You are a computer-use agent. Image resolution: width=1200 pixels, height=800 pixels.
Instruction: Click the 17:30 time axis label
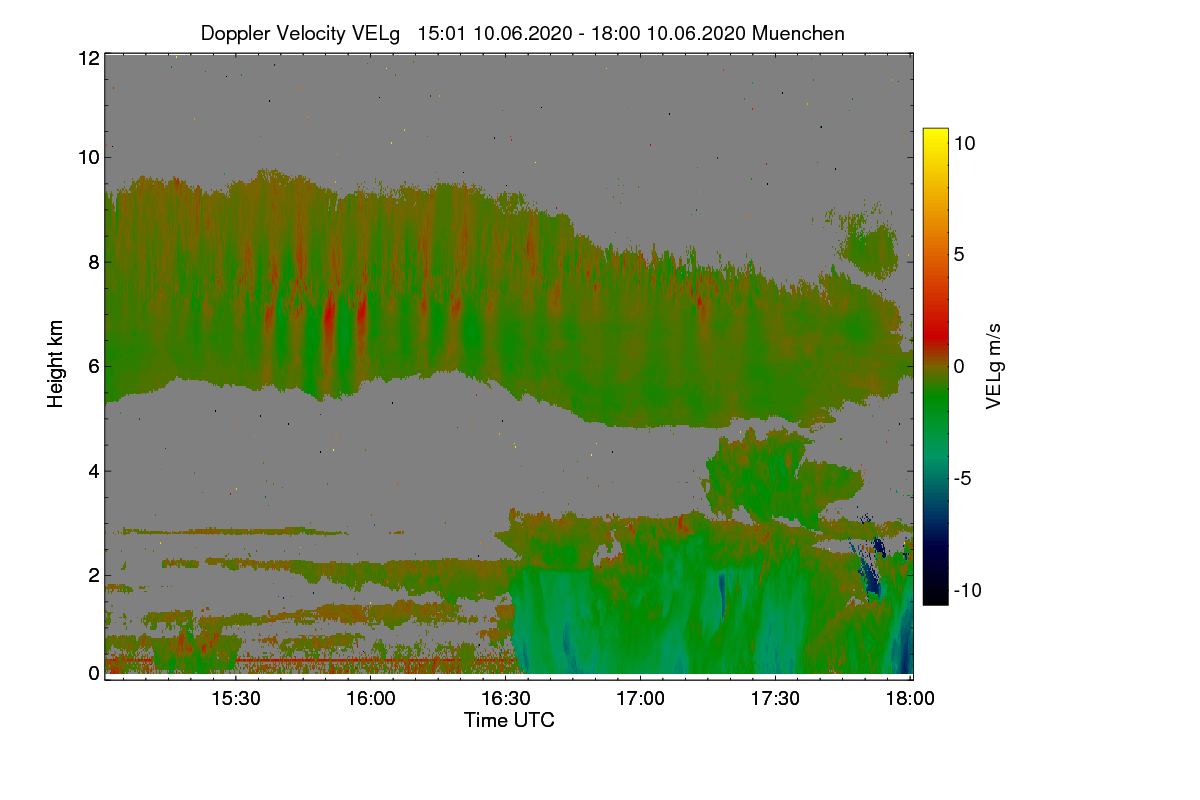pyautogui.click(x=775, y=699)
